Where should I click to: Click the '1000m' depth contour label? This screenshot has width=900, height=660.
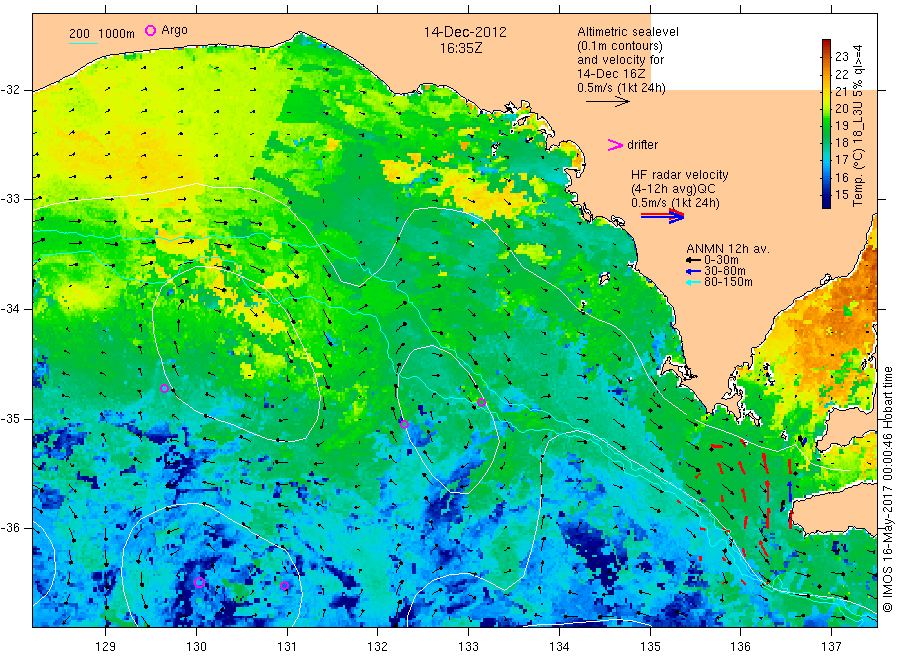pyautogui.click(x=117, y=34)
